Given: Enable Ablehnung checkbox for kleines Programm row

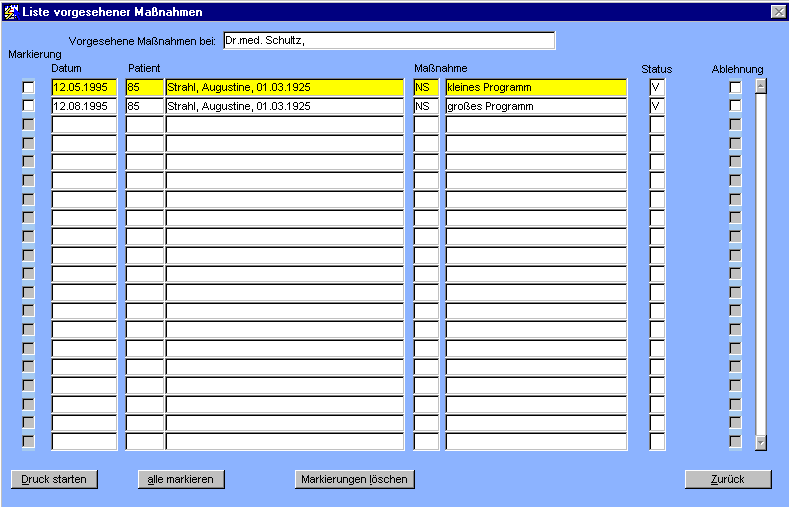Looking at the screenshot, I should click(x=735, y=88).
